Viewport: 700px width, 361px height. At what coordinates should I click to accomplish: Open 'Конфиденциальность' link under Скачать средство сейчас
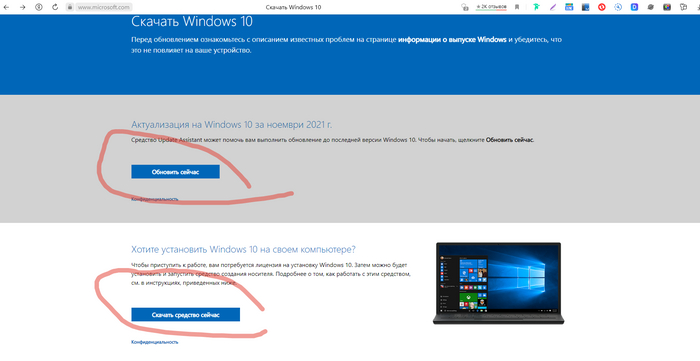tap(154, 342)
